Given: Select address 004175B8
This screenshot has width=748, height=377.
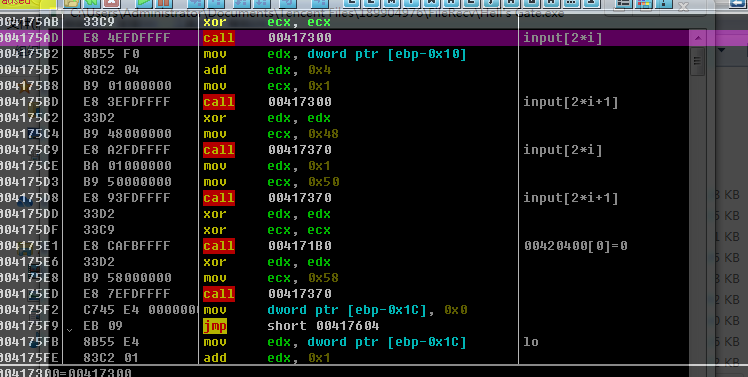Looking at the screenshot, I should point(29,86).
